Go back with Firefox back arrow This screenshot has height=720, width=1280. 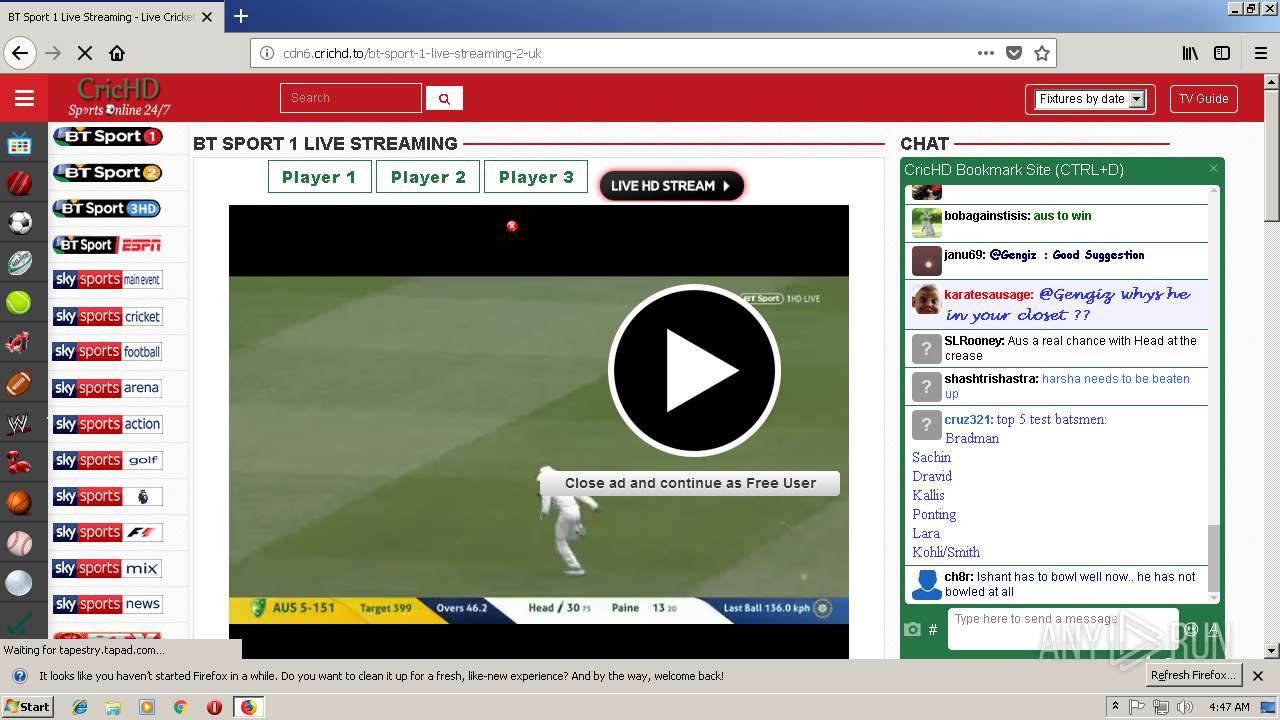click(x=20, y=53)
